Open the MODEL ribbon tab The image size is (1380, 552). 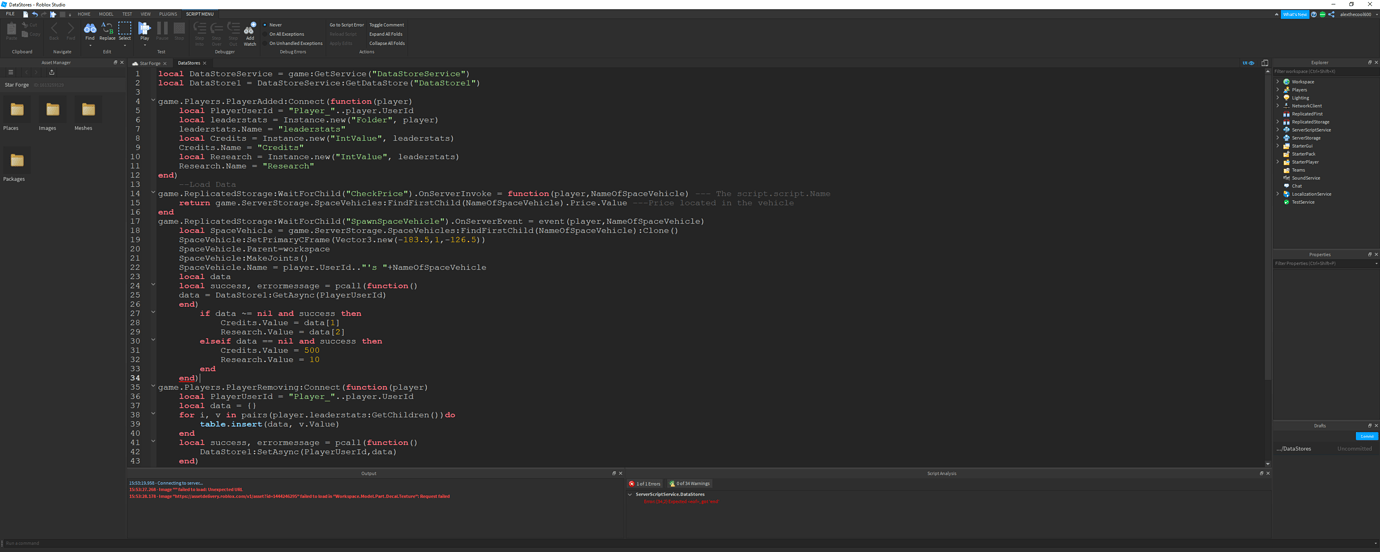tap(106, 14)
